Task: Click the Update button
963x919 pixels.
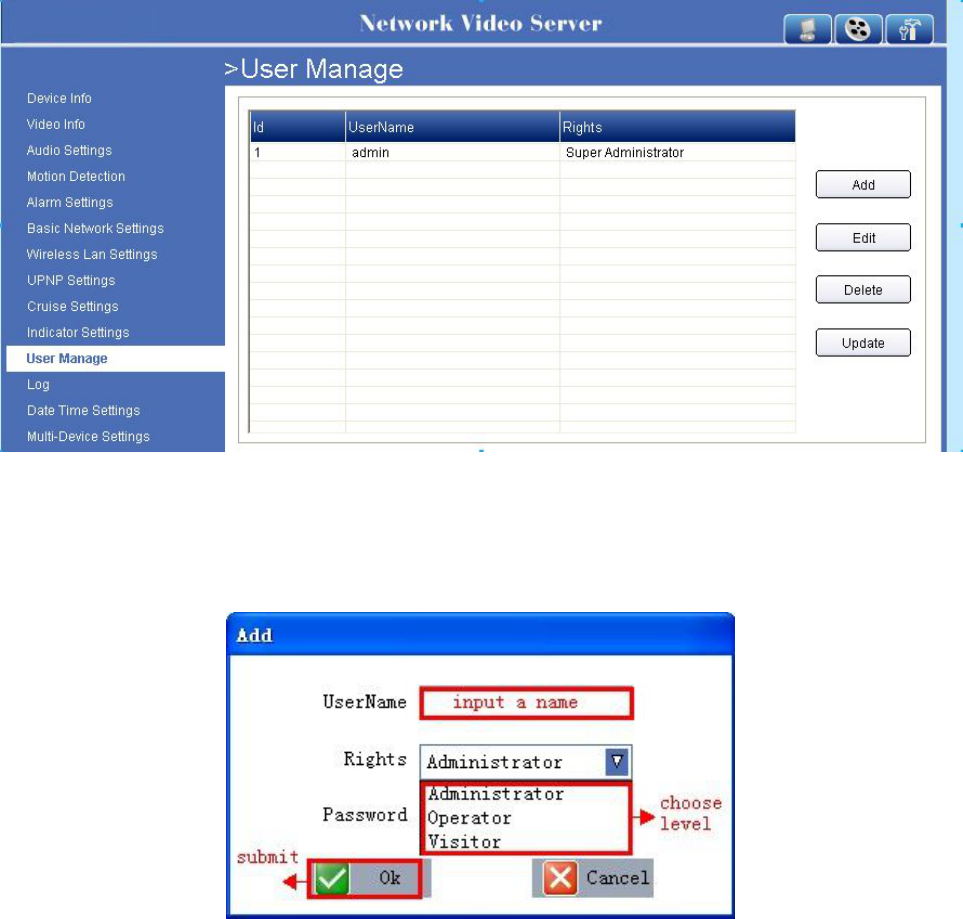Action: 863,343
